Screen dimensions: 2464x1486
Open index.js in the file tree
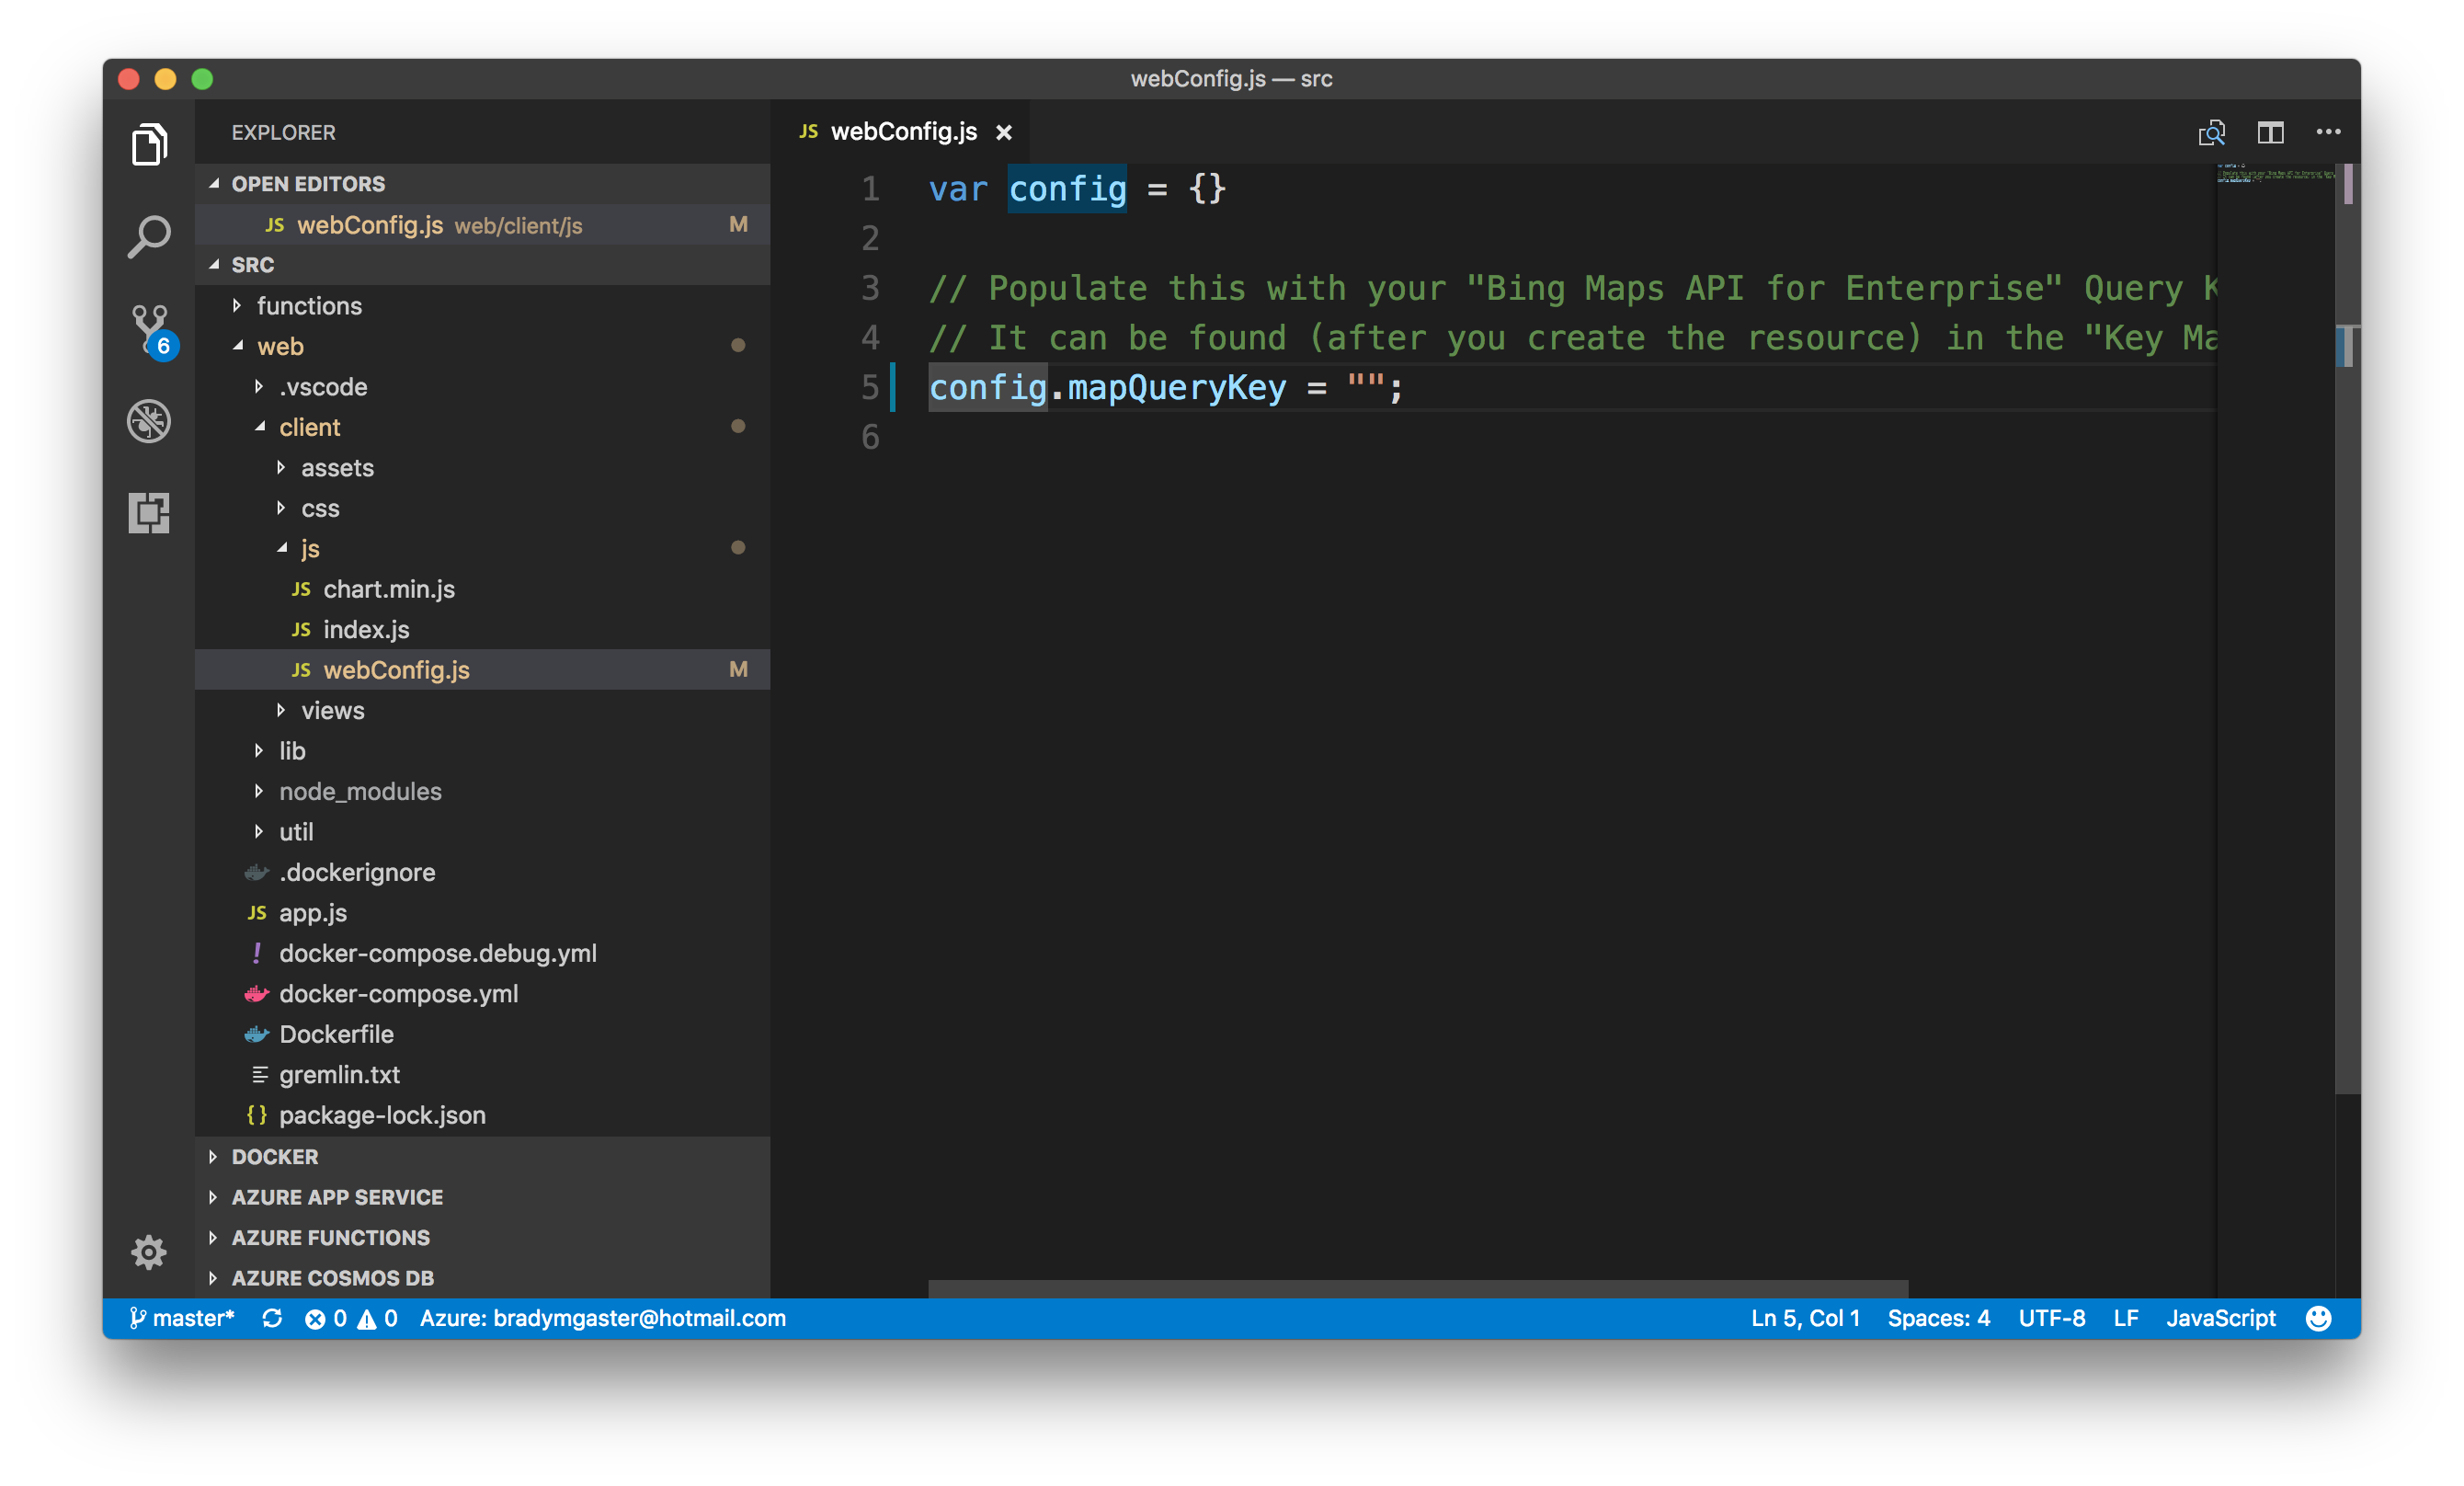pyautogui.click(x=366, y=629)
